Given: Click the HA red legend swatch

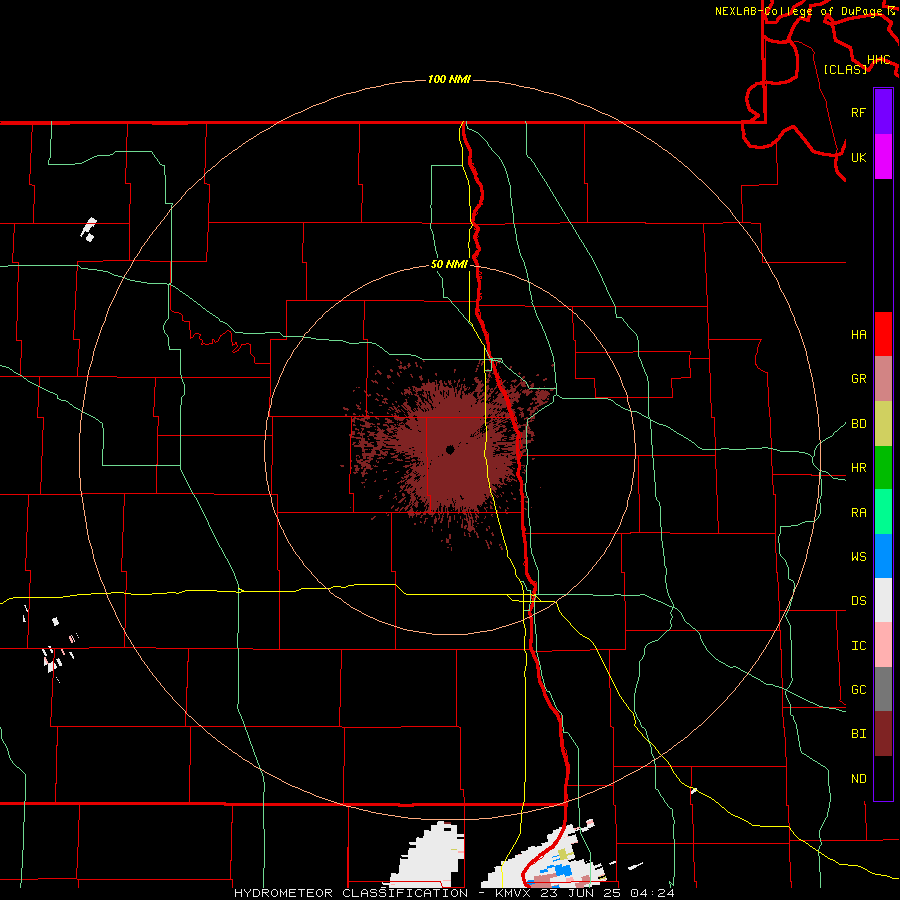Looking at the screenshot, I should coord(883,334).
